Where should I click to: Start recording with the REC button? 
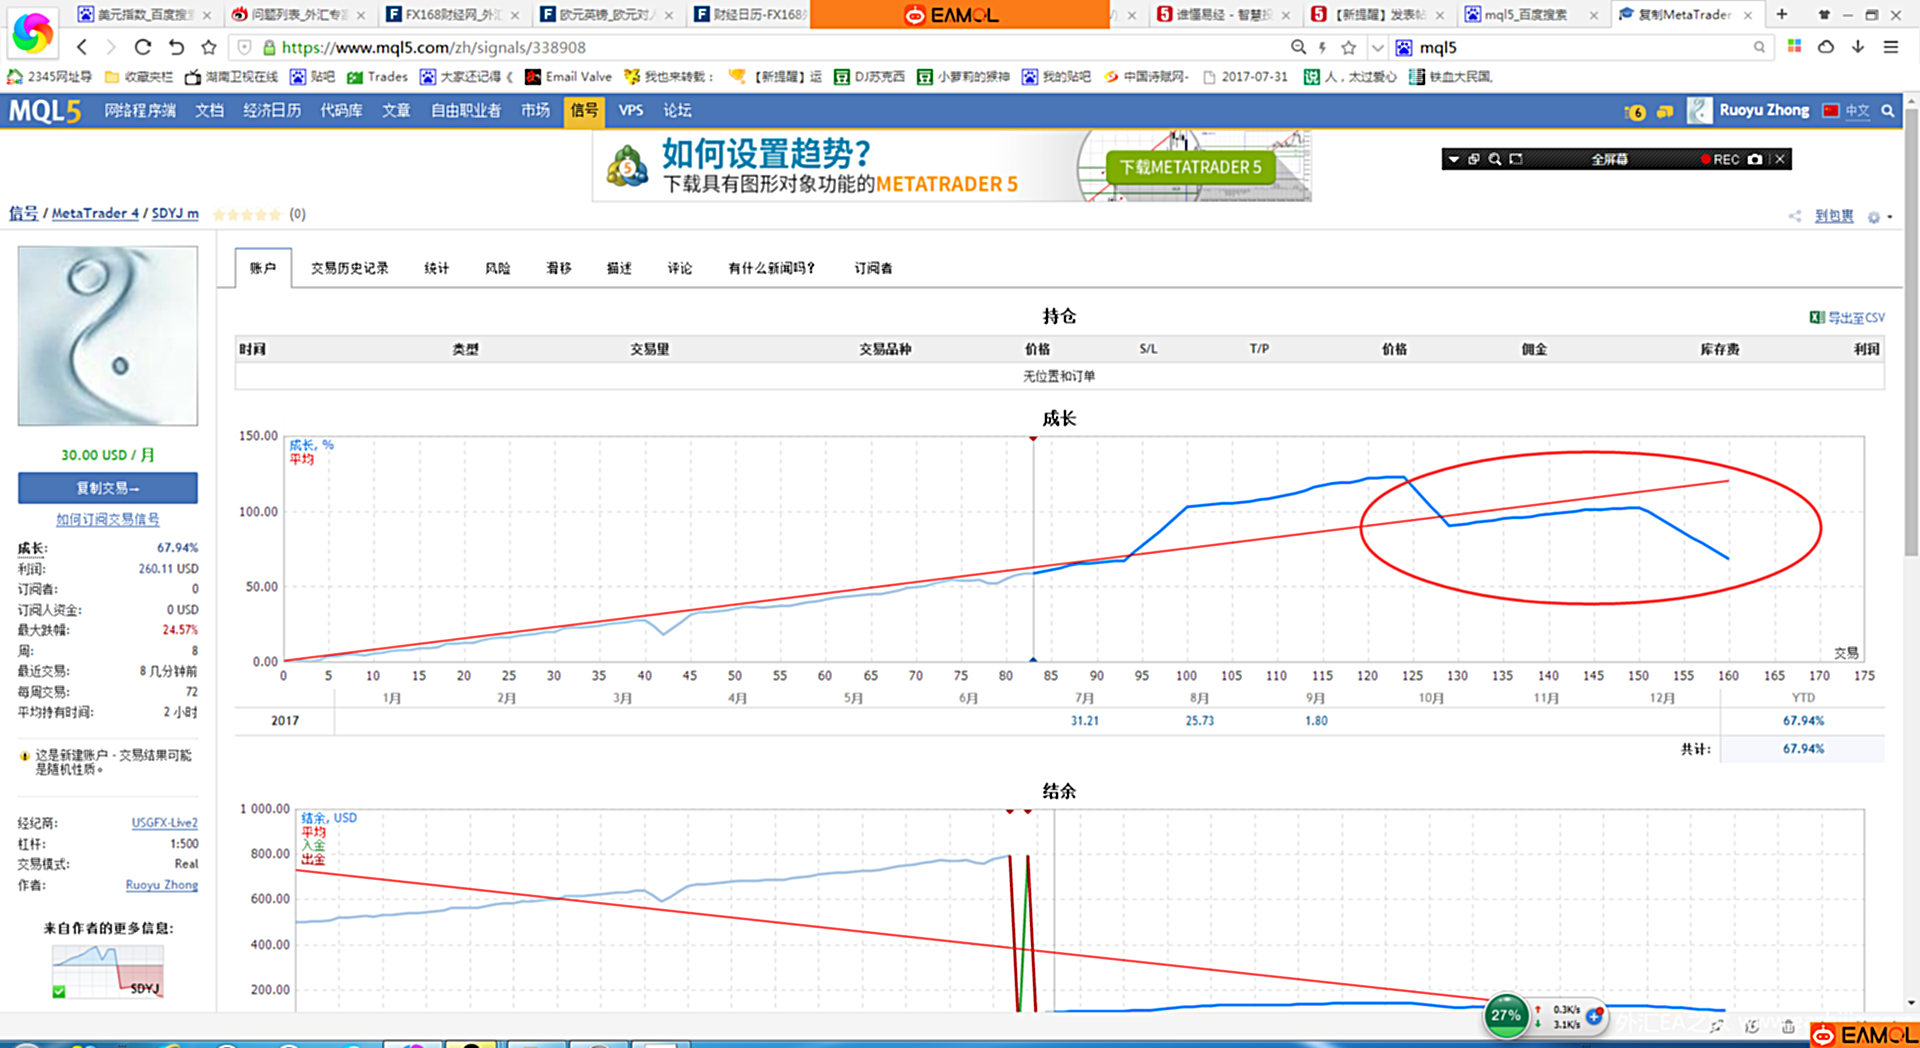click(x=1720, y=159)
